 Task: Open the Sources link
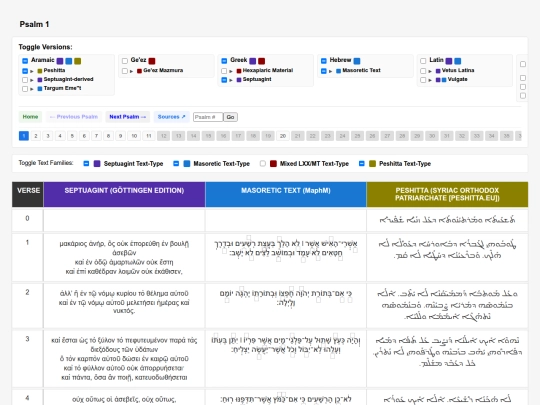tap(172, 117)
